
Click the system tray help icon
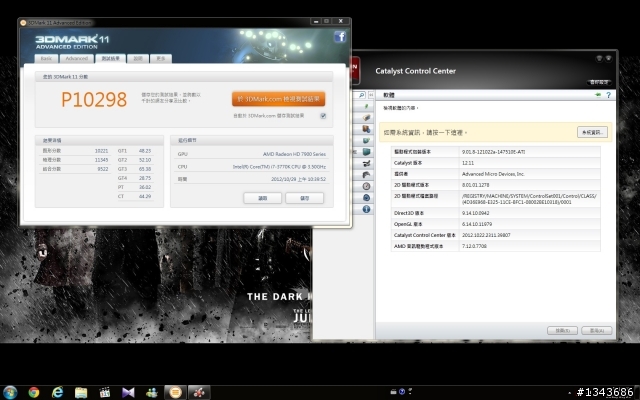pos(402,391)
